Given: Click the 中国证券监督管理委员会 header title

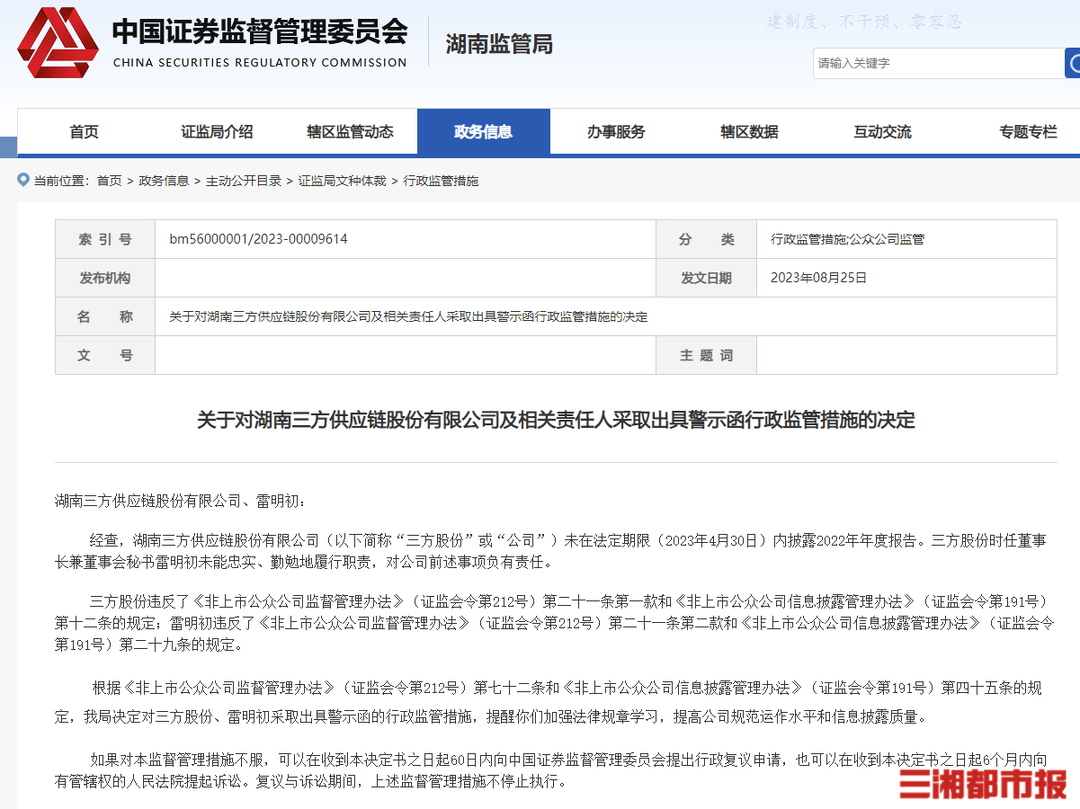Looking at the screenshot, I should 260,32.
